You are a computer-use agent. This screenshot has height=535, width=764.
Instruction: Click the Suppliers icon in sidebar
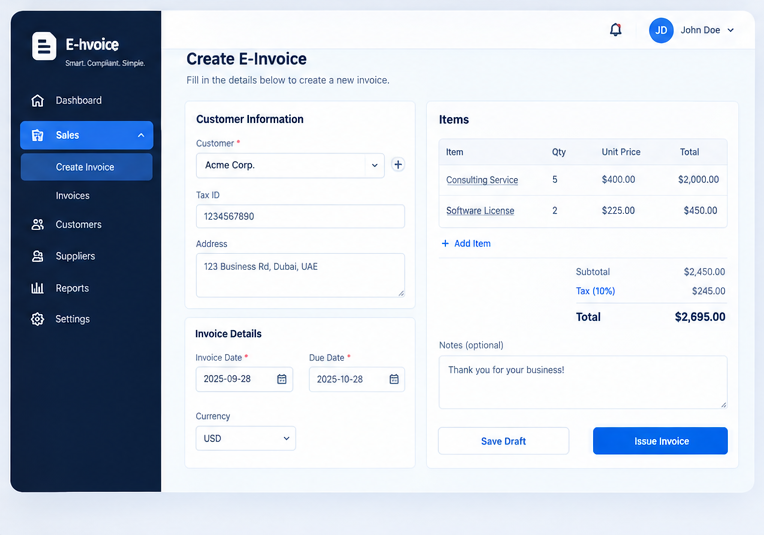[38, 256]
